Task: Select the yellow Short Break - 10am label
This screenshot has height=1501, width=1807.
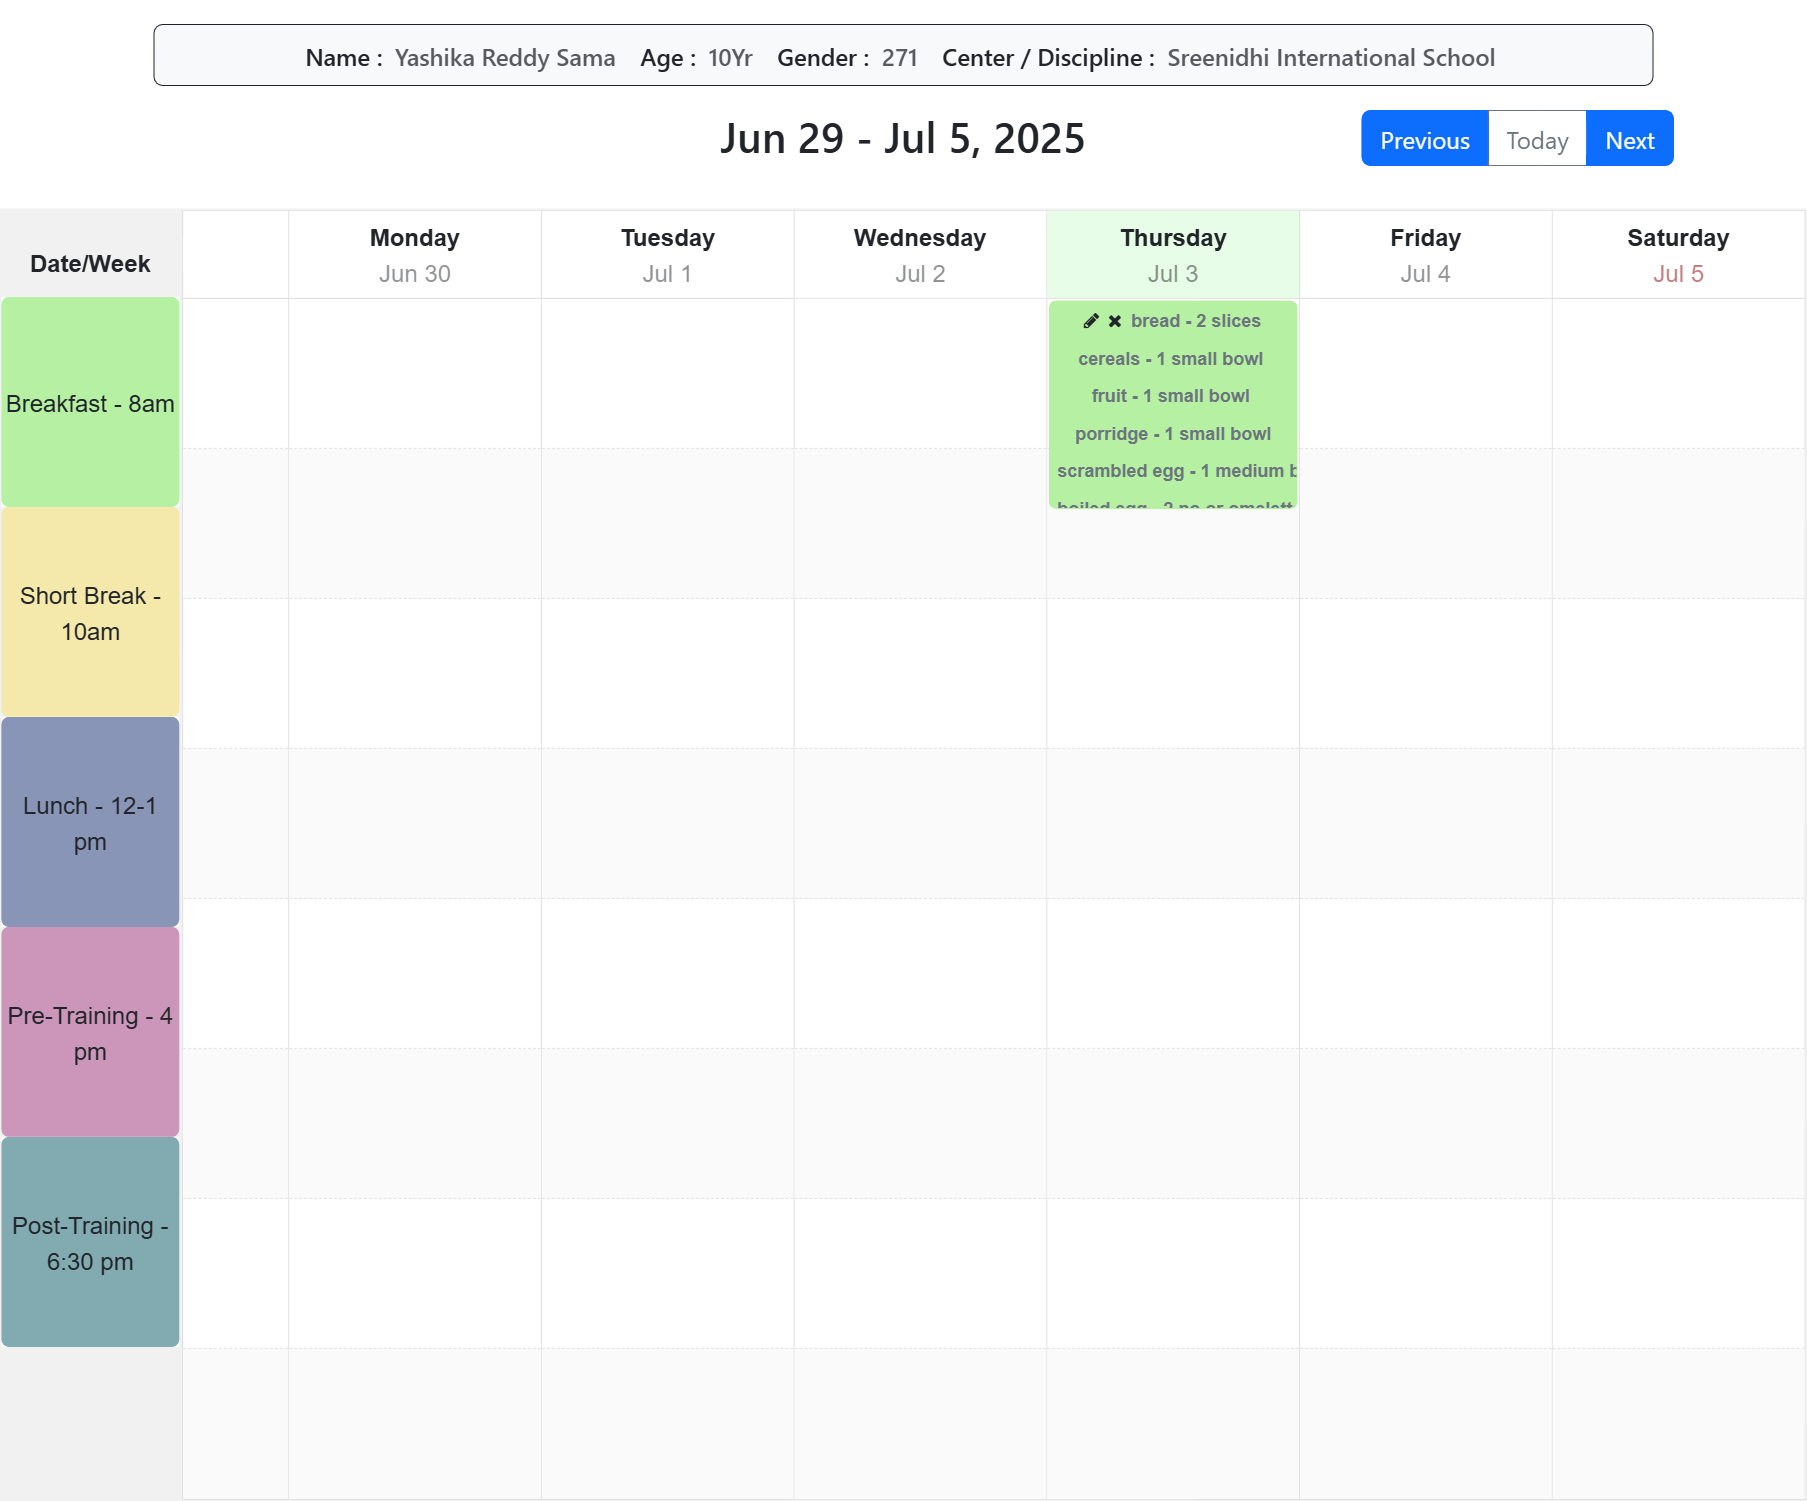Action: tap(90, 613)
